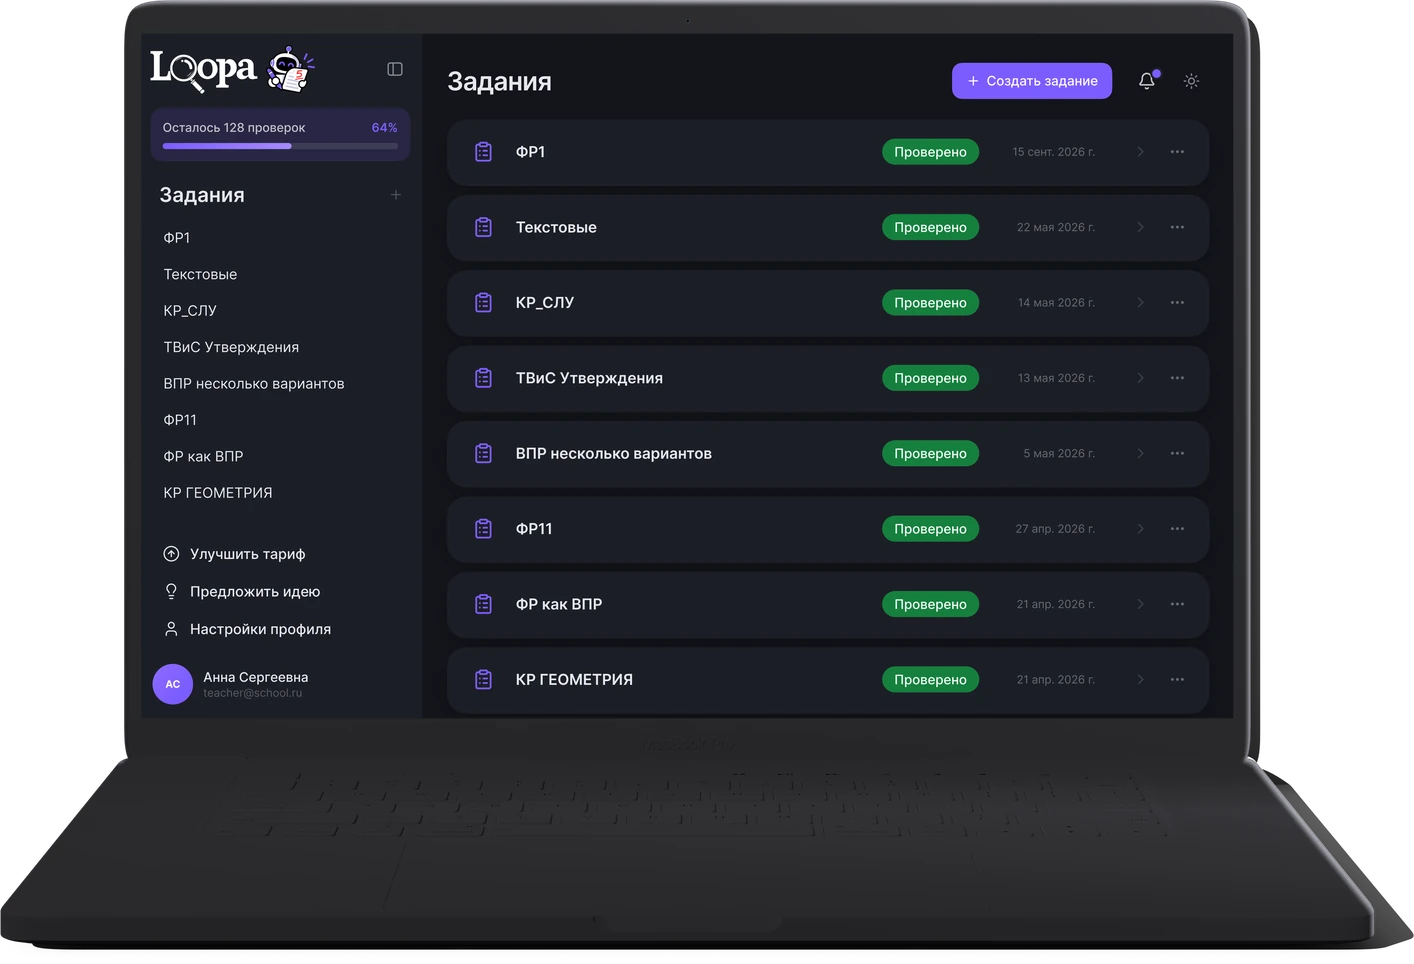This screenshot has height=964, width=1414.
Task: Open Настройки профиля link
Action: [247, 629]
